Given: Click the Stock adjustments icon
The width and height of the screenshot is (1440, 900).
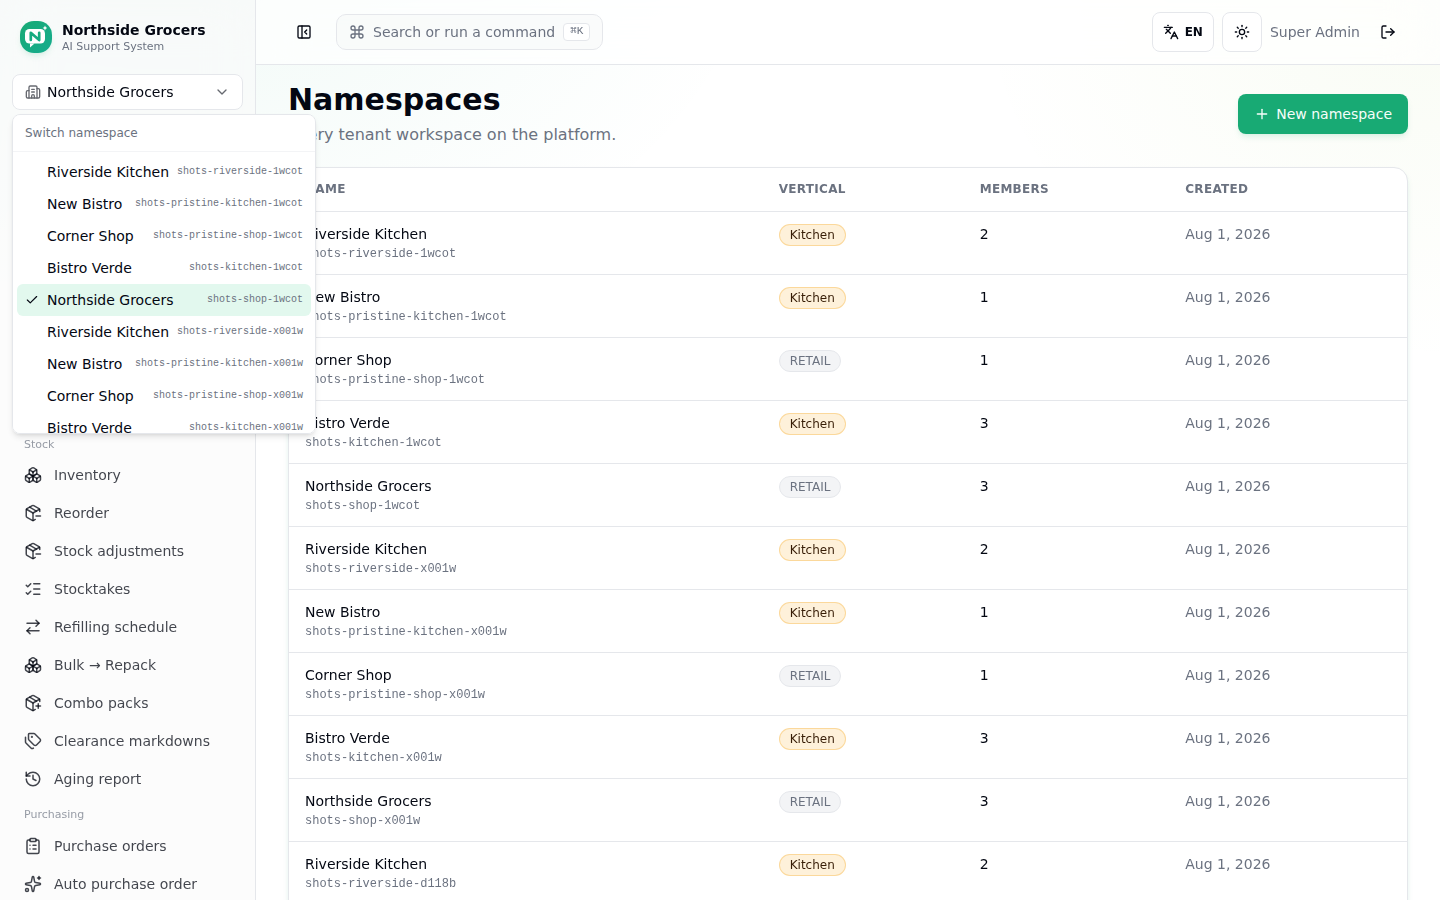Looking at the screenshot, I should click(33, 551).
